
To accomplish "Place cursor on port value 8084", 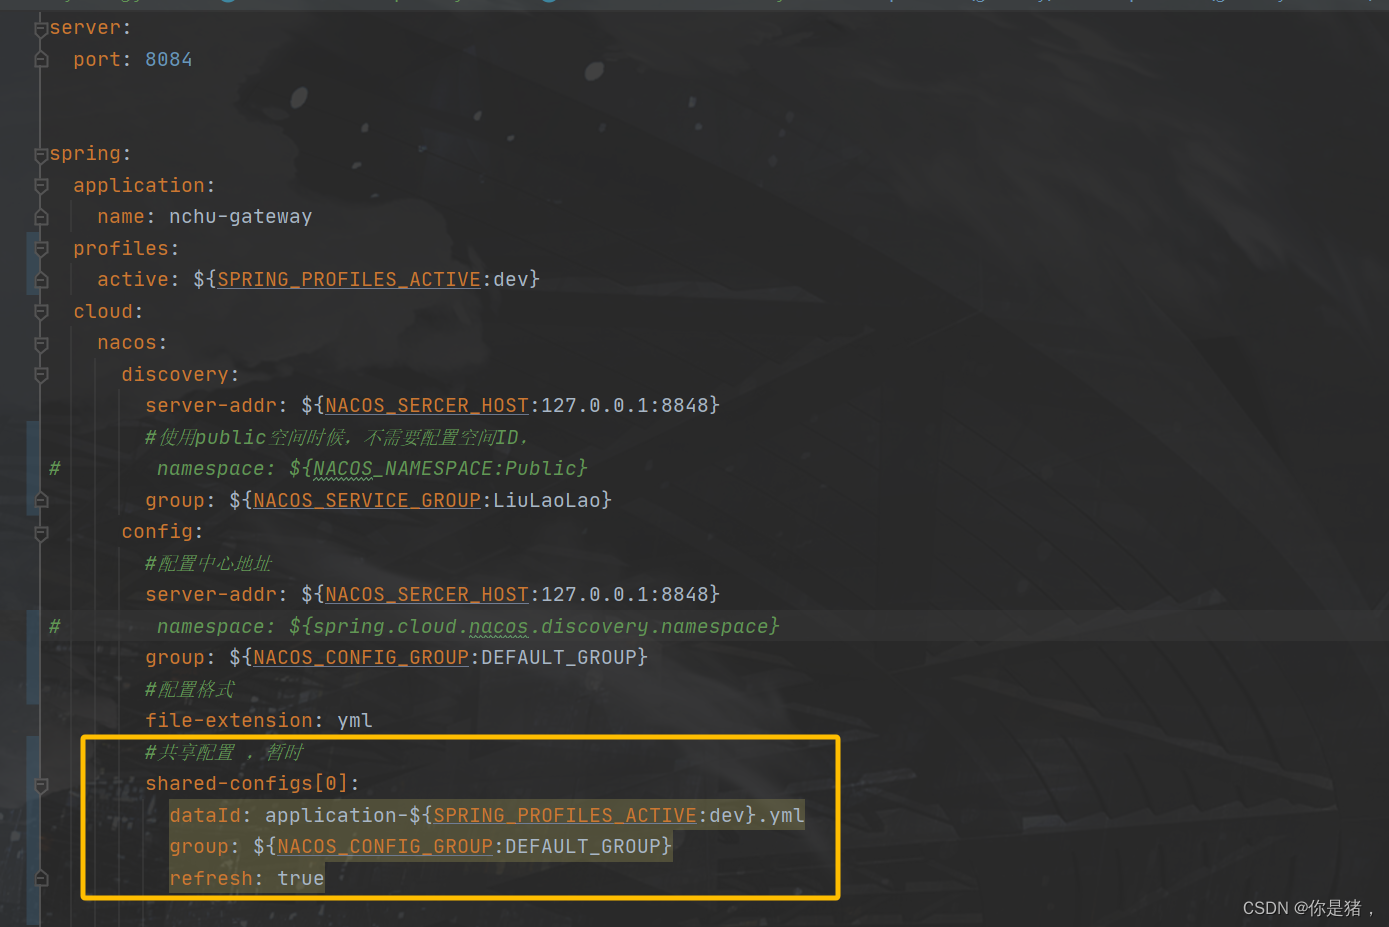I will (169, 60).
